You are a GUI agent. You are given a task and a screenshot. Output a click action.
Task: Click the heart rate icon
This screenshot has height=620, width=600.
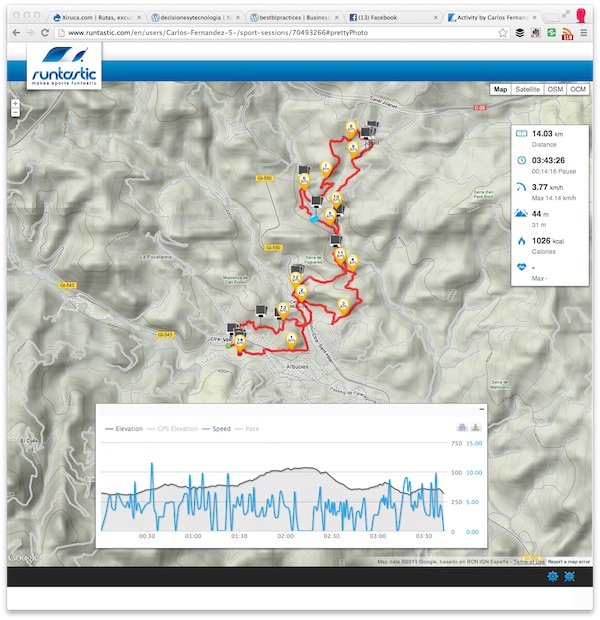(521, 267)
